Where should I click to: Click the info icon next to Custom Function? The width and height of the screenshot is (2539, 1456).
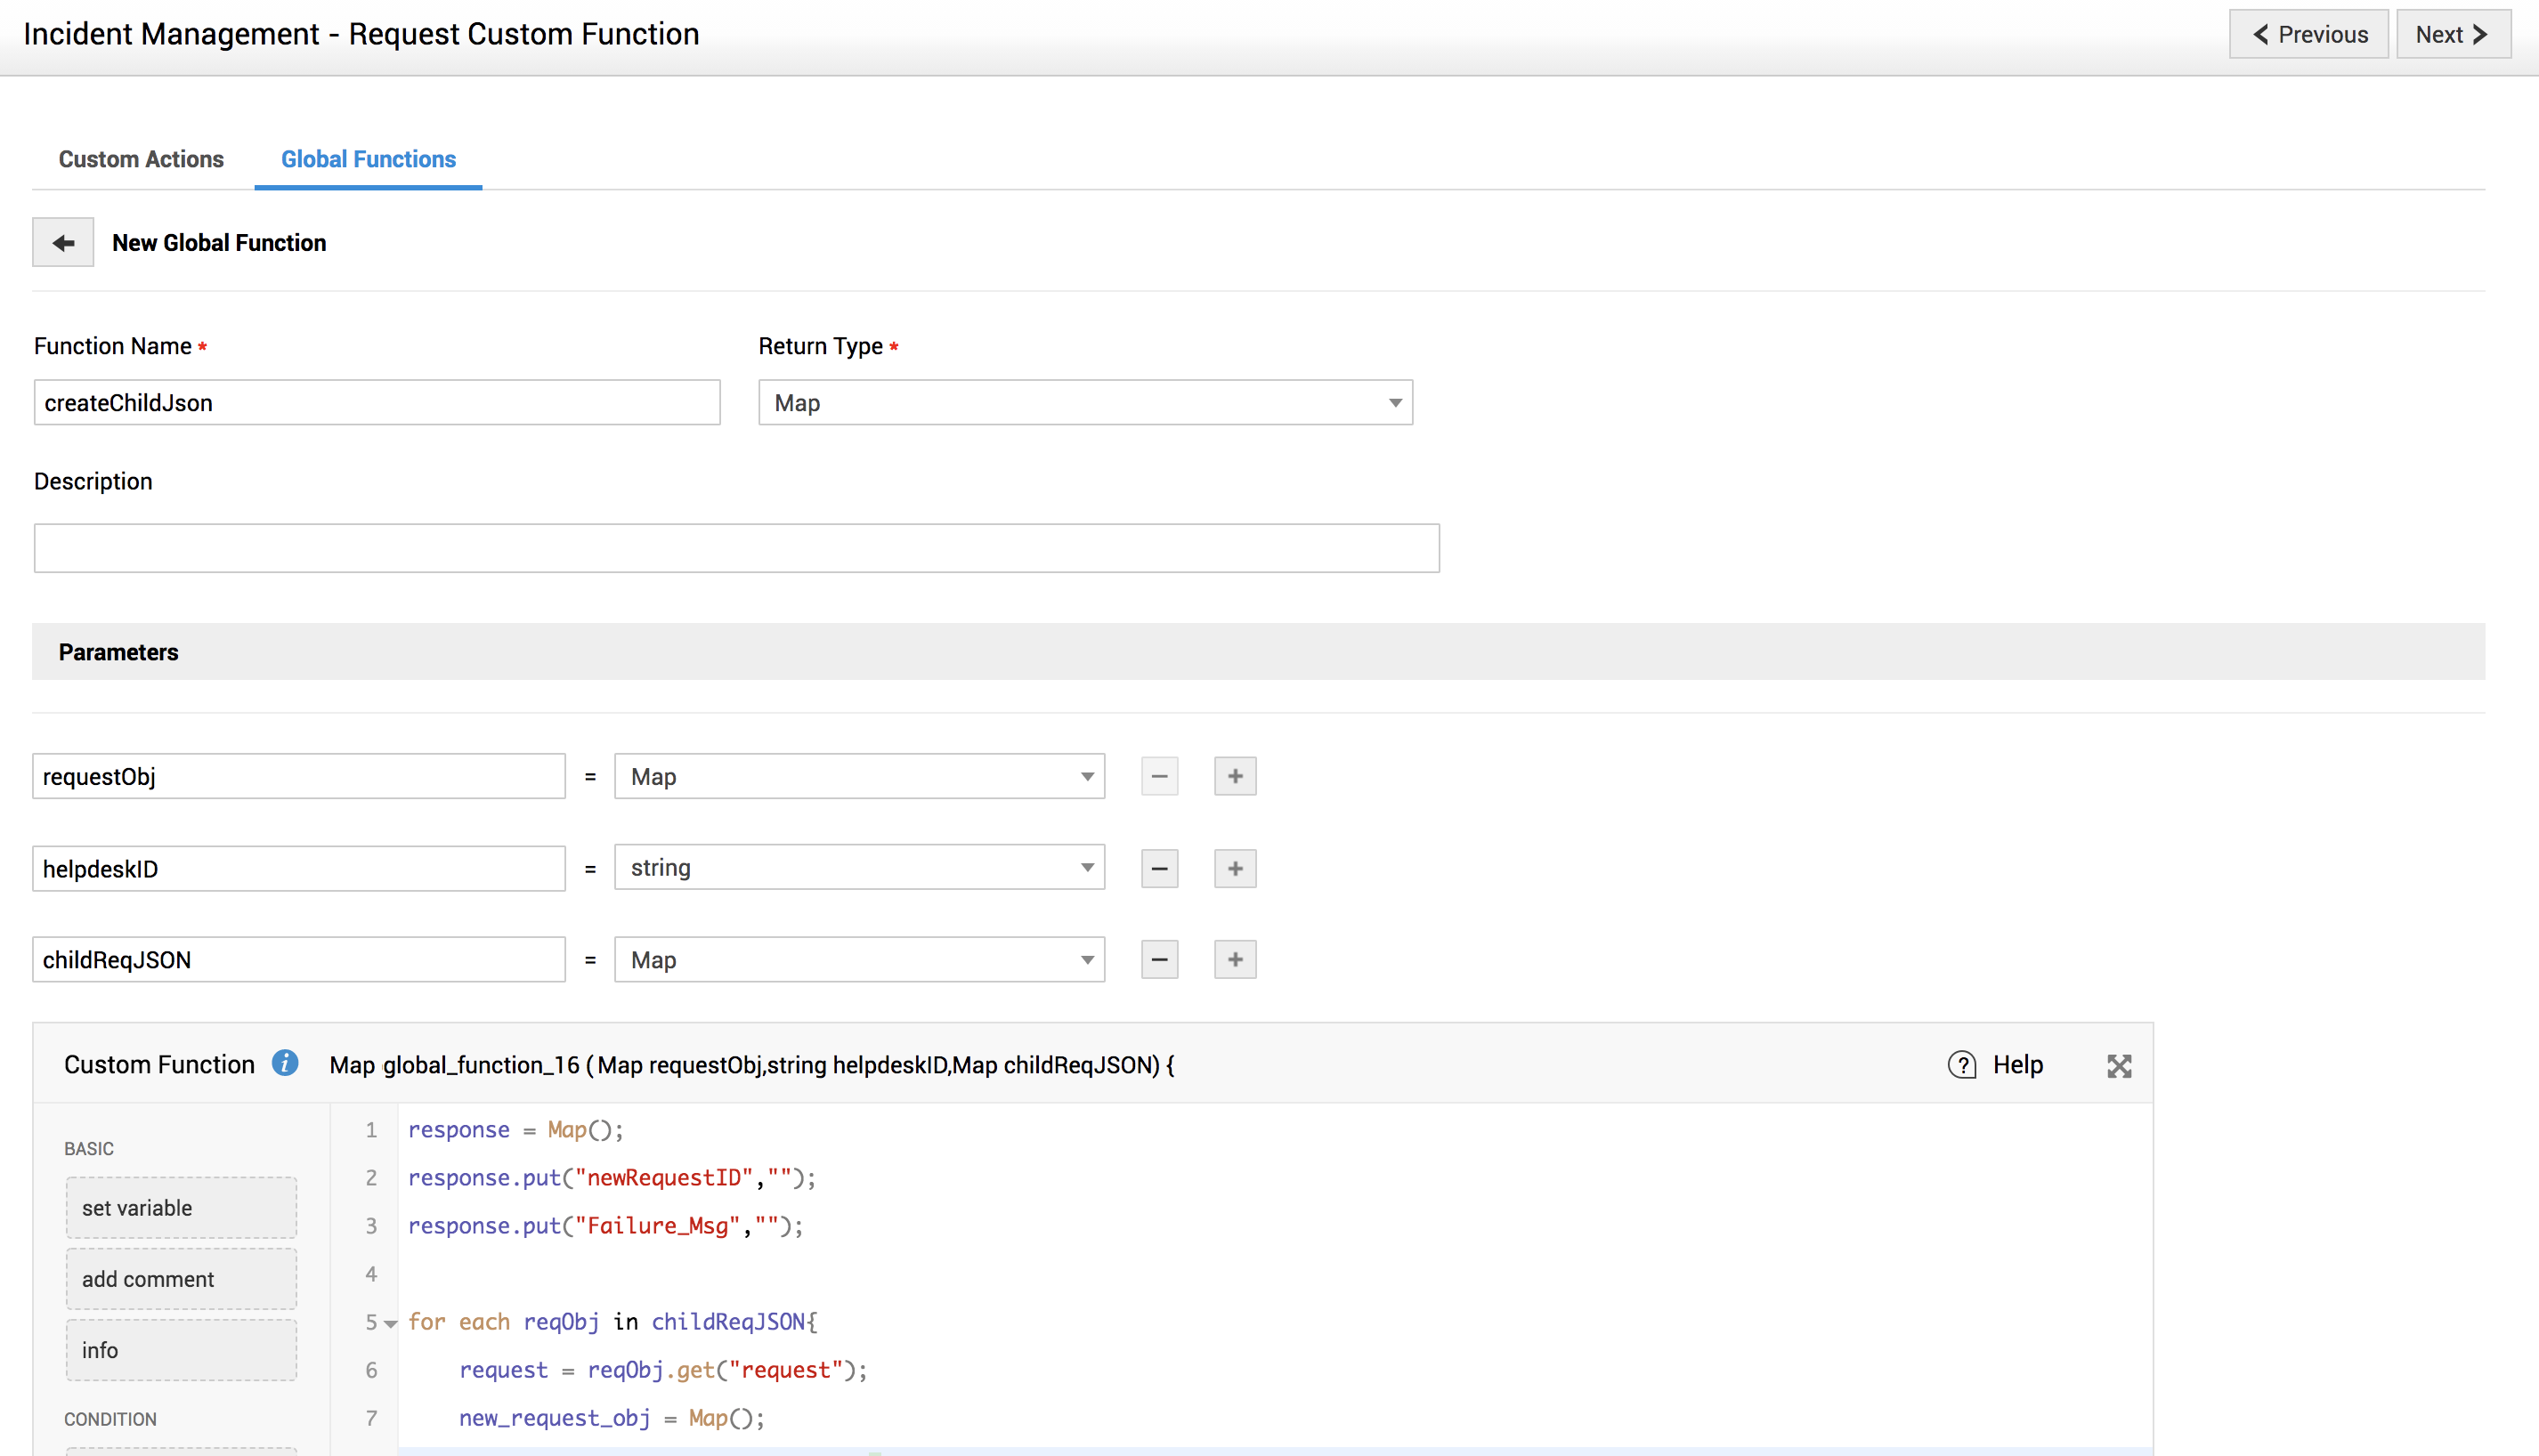(x=285, y=1063)
